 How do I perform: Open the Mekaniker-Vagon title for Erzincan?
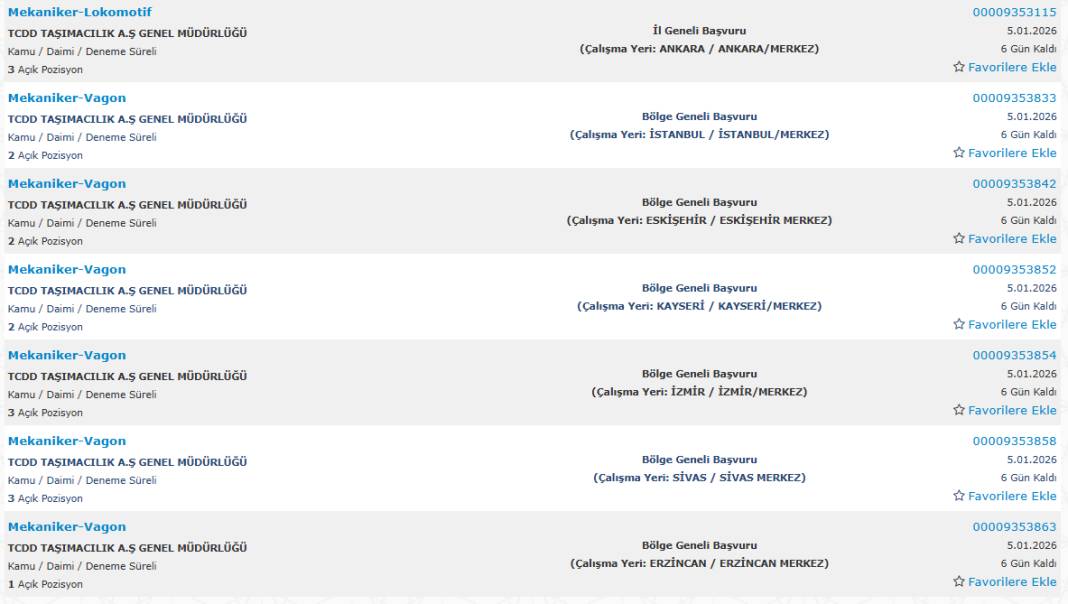[67, 527]
